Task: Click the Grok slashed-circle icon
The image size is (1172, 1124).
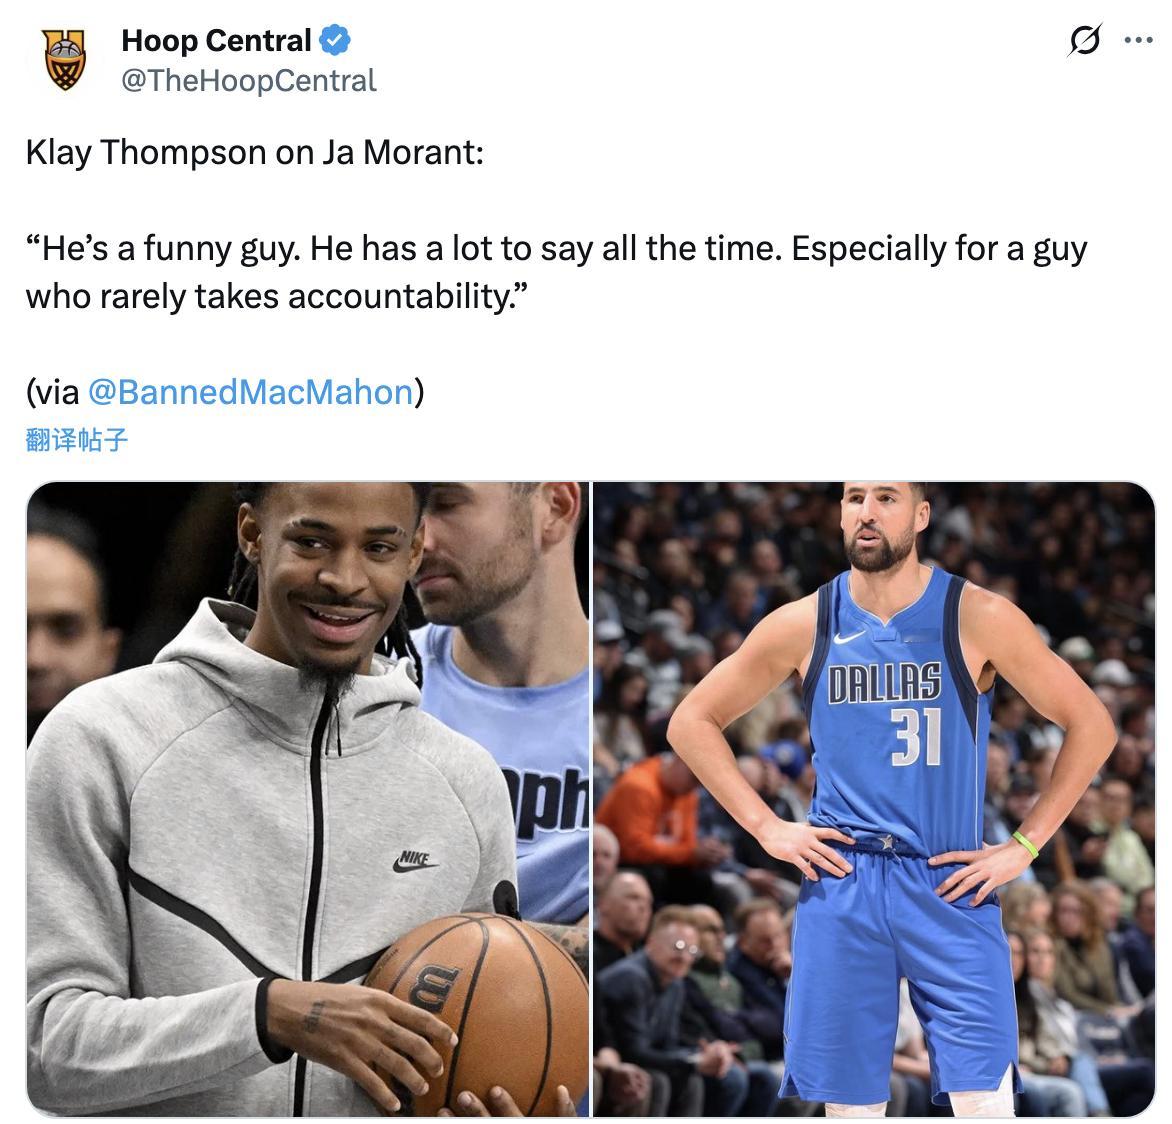Action: click(1085, 40)
